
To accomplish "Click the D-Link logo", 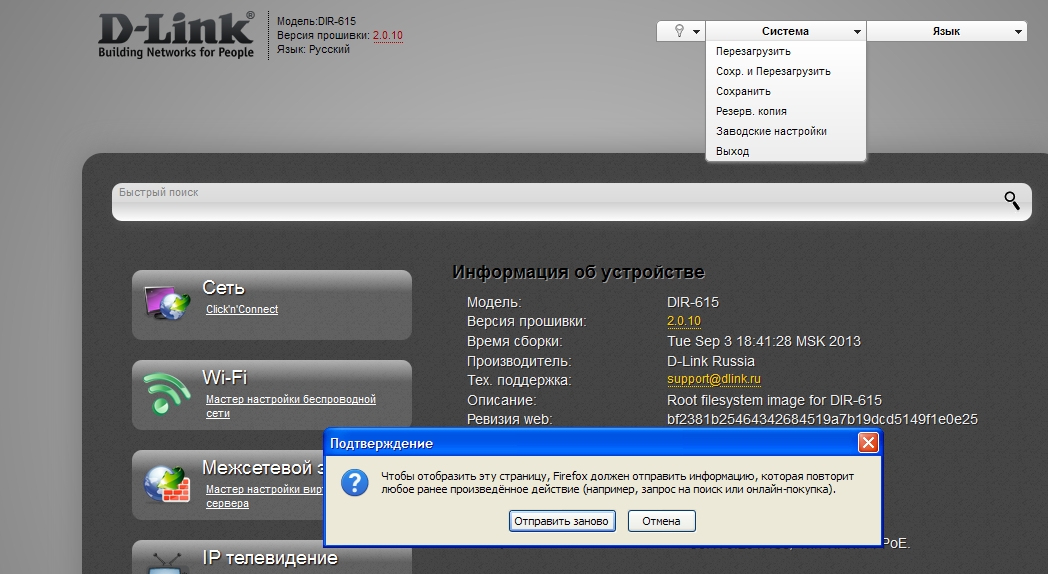I will (176, 34).
